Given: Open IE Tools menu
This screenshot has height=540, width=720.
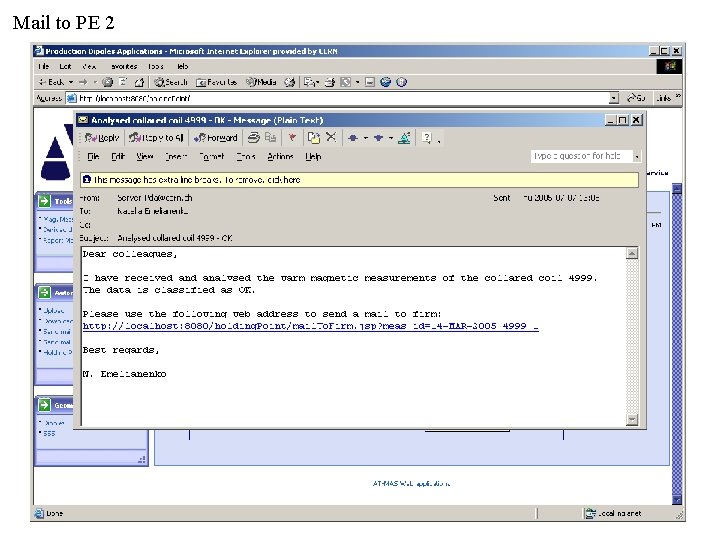Looking at the screenshot, I should 156,67.
